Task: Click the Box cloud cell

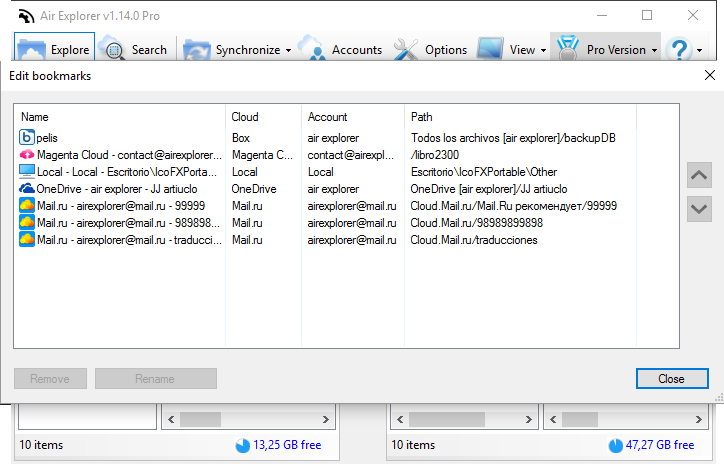Action: coord(241,138)
